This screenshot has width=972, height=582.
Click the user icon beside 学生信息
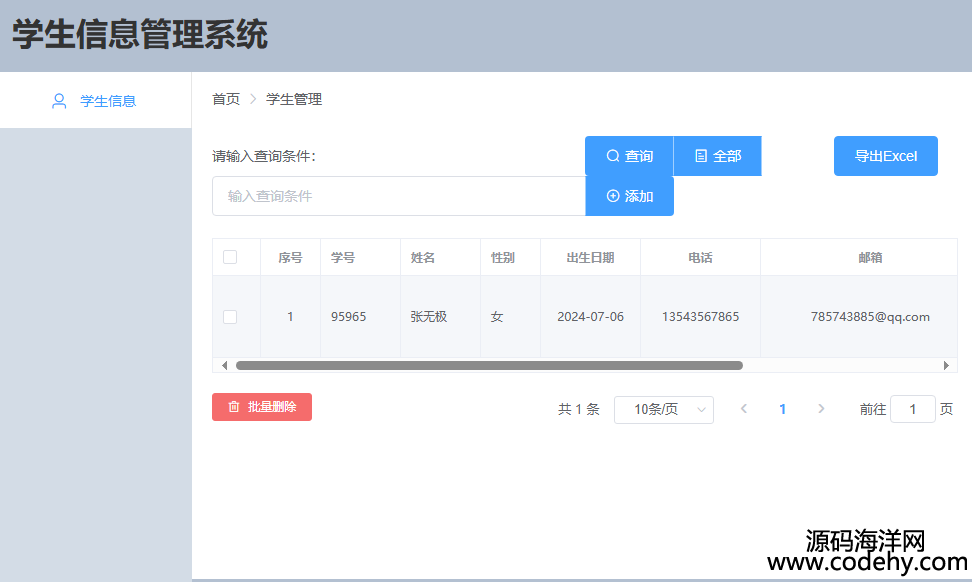59,101
